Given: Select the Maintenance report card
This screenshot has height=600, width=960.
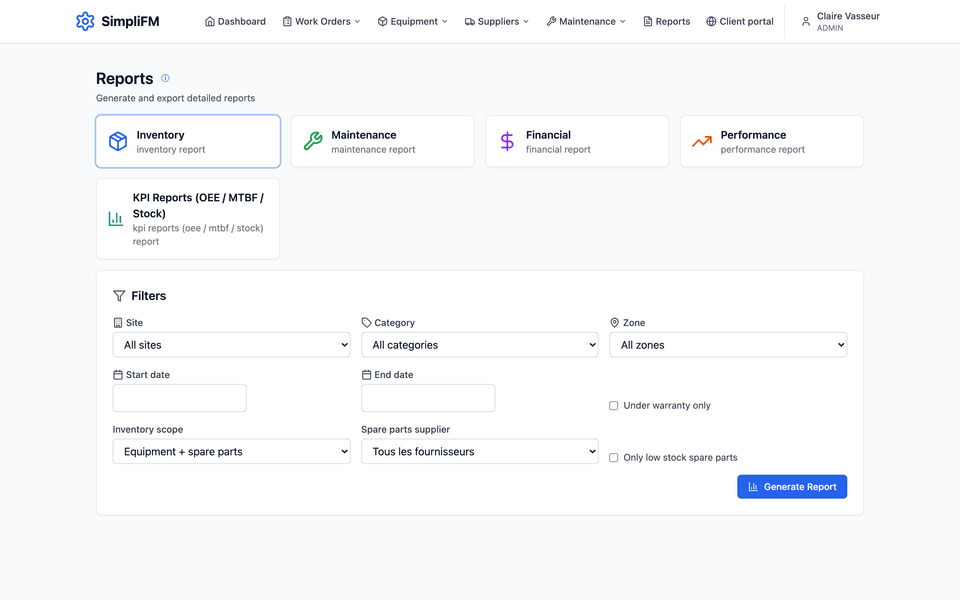Looking at the screenshot, I should pyautogui.click(x=383, y=141).
